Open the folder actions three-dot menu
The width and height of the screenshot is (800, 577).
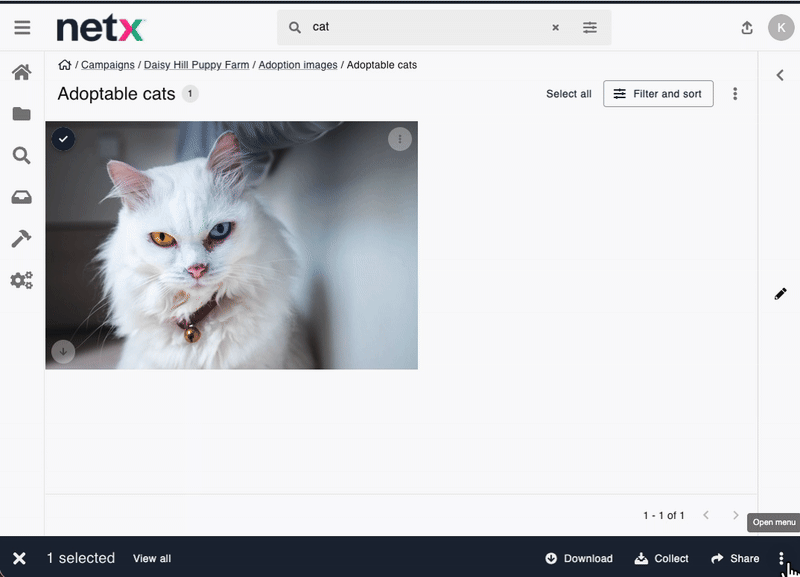[x=735, y=94]
